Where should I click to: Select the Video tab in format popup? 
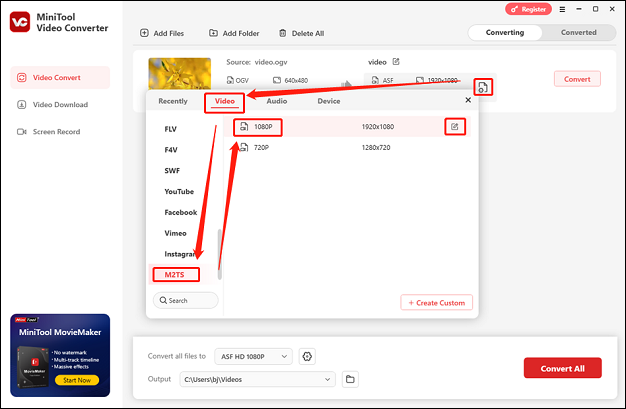(225, 101)
